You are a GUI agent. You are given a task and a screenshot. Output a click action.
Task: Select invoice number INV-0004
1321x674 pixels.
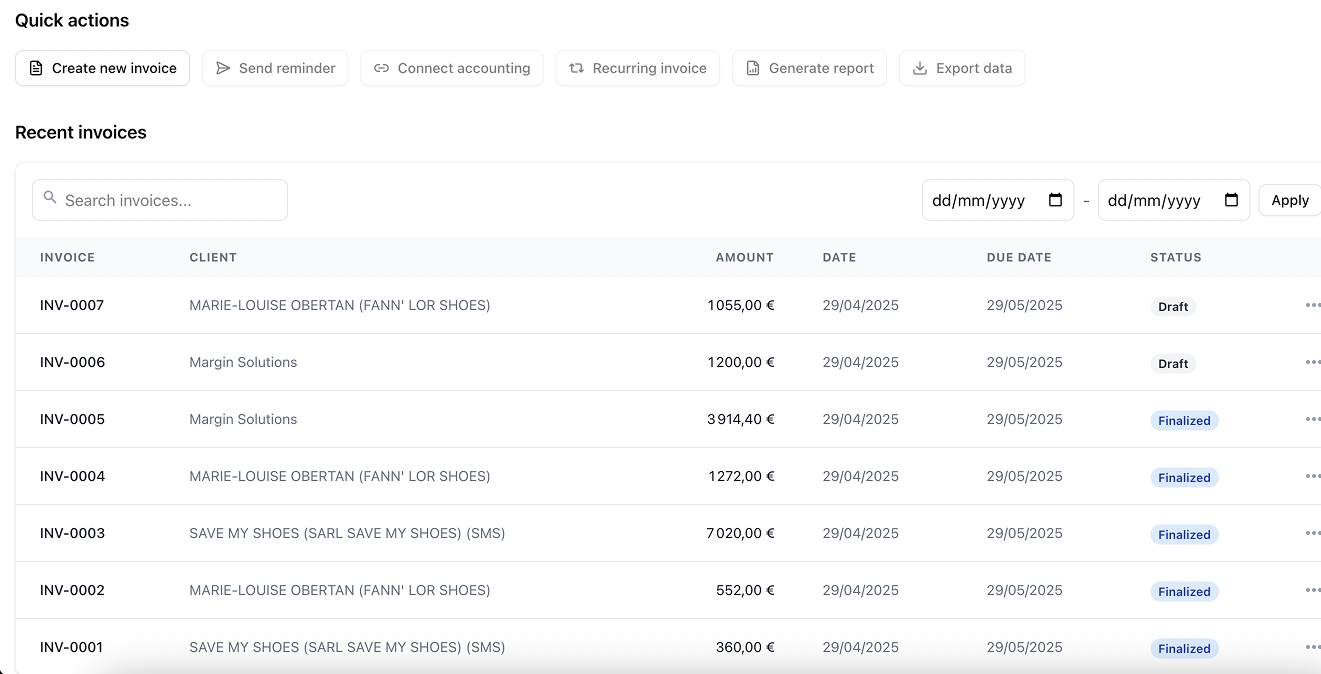click(x=72, y=476)
